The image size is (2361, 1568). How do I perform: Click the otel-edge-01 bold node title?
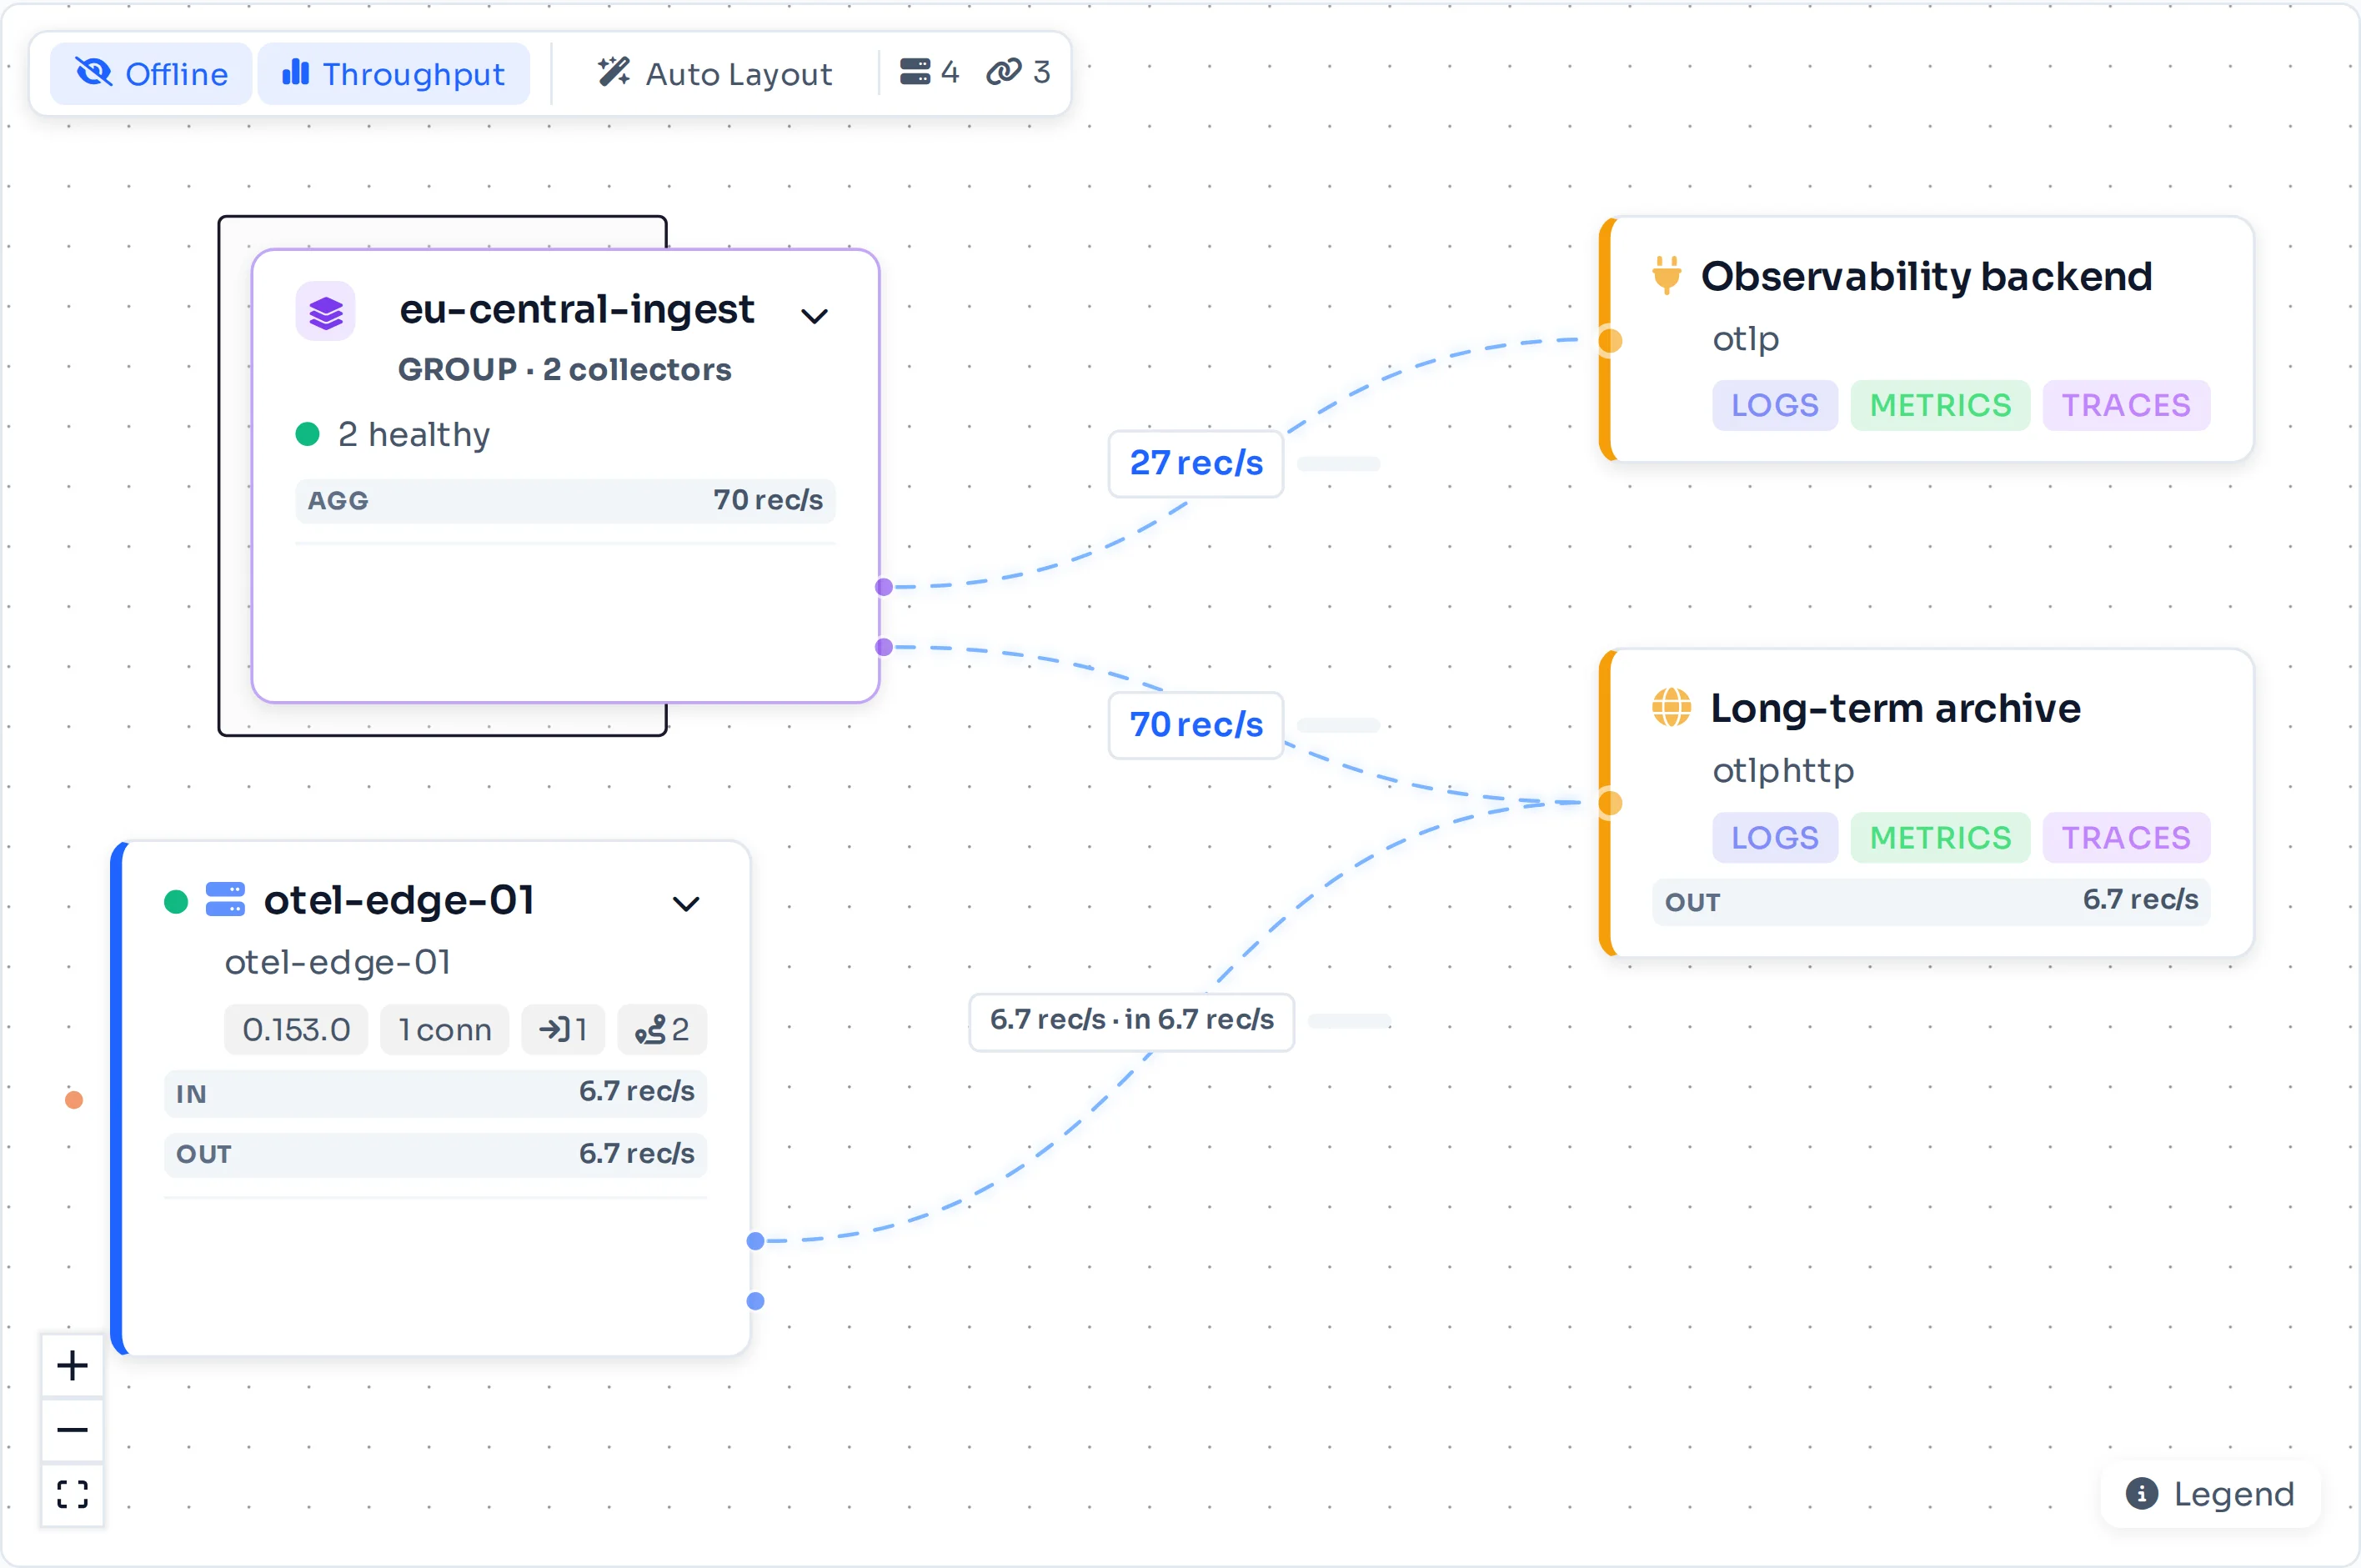coord(399,900)
